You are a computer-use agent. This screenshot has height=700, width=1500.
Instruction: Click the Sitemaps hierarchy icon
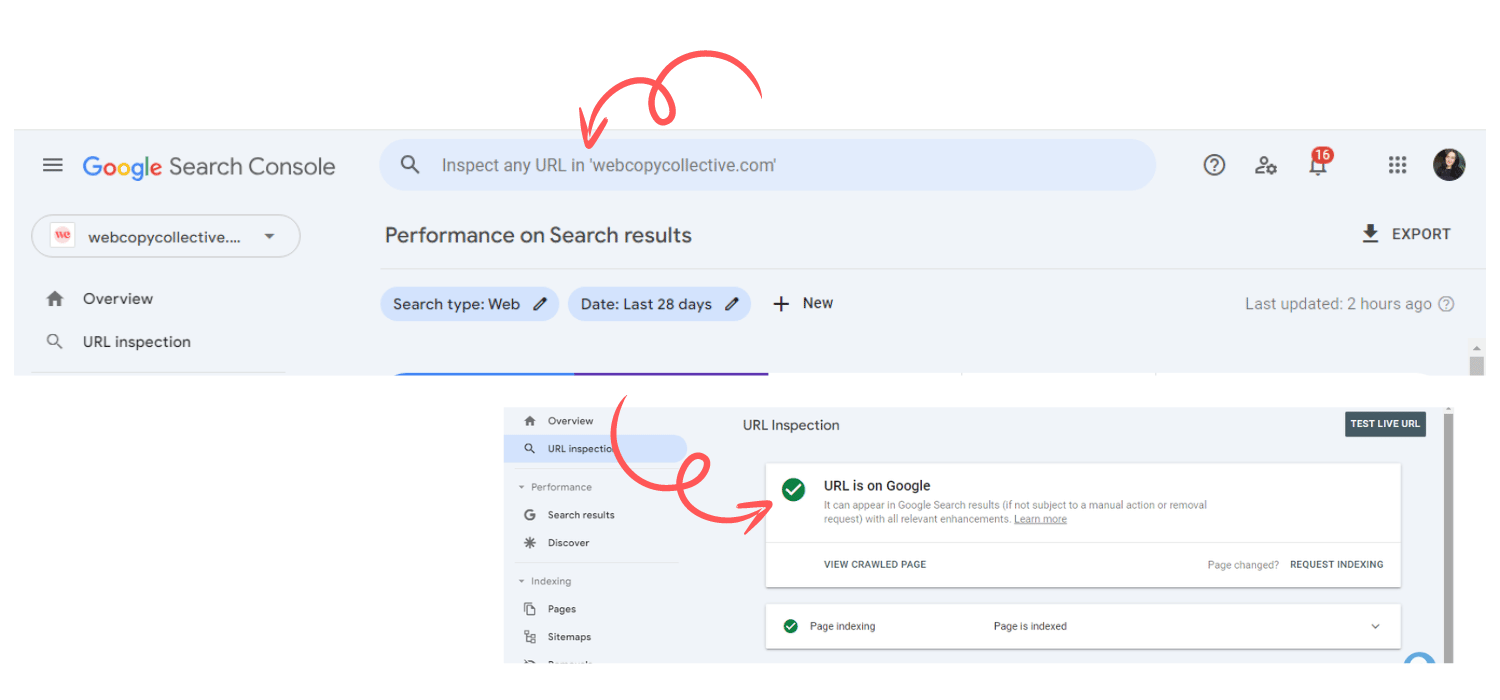[x=530, y=637]
